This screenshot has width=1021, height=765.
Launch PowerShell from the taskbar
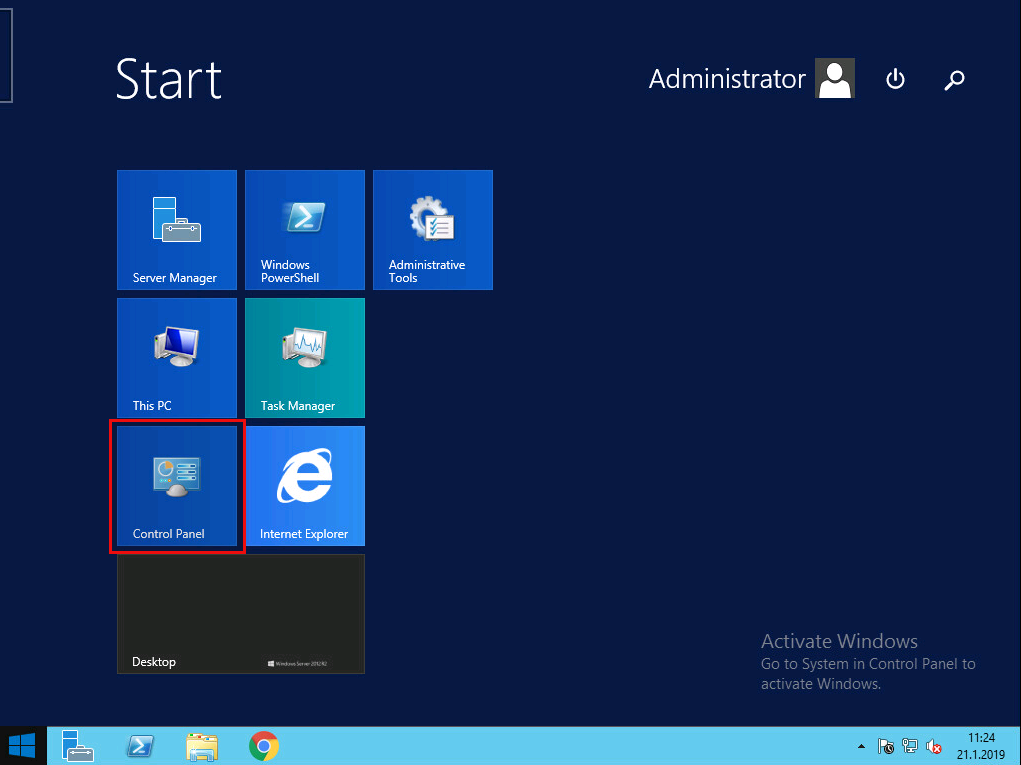point(140,746)
